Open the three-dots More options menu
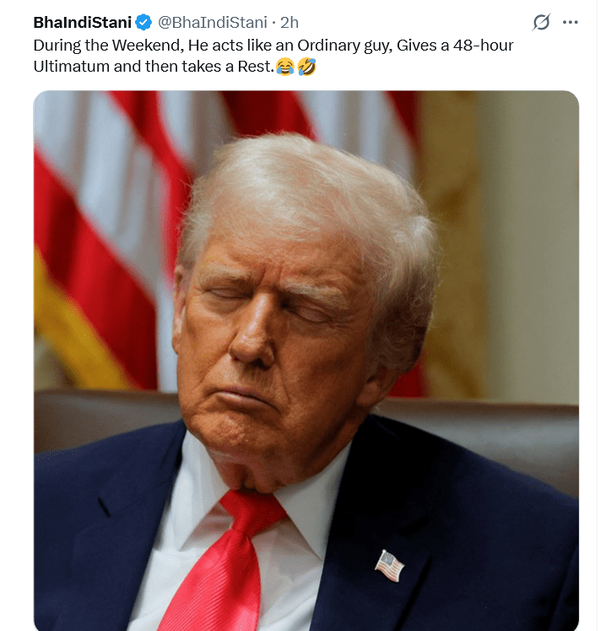Viewport: 600px width, 631px height. click(570, 22)
